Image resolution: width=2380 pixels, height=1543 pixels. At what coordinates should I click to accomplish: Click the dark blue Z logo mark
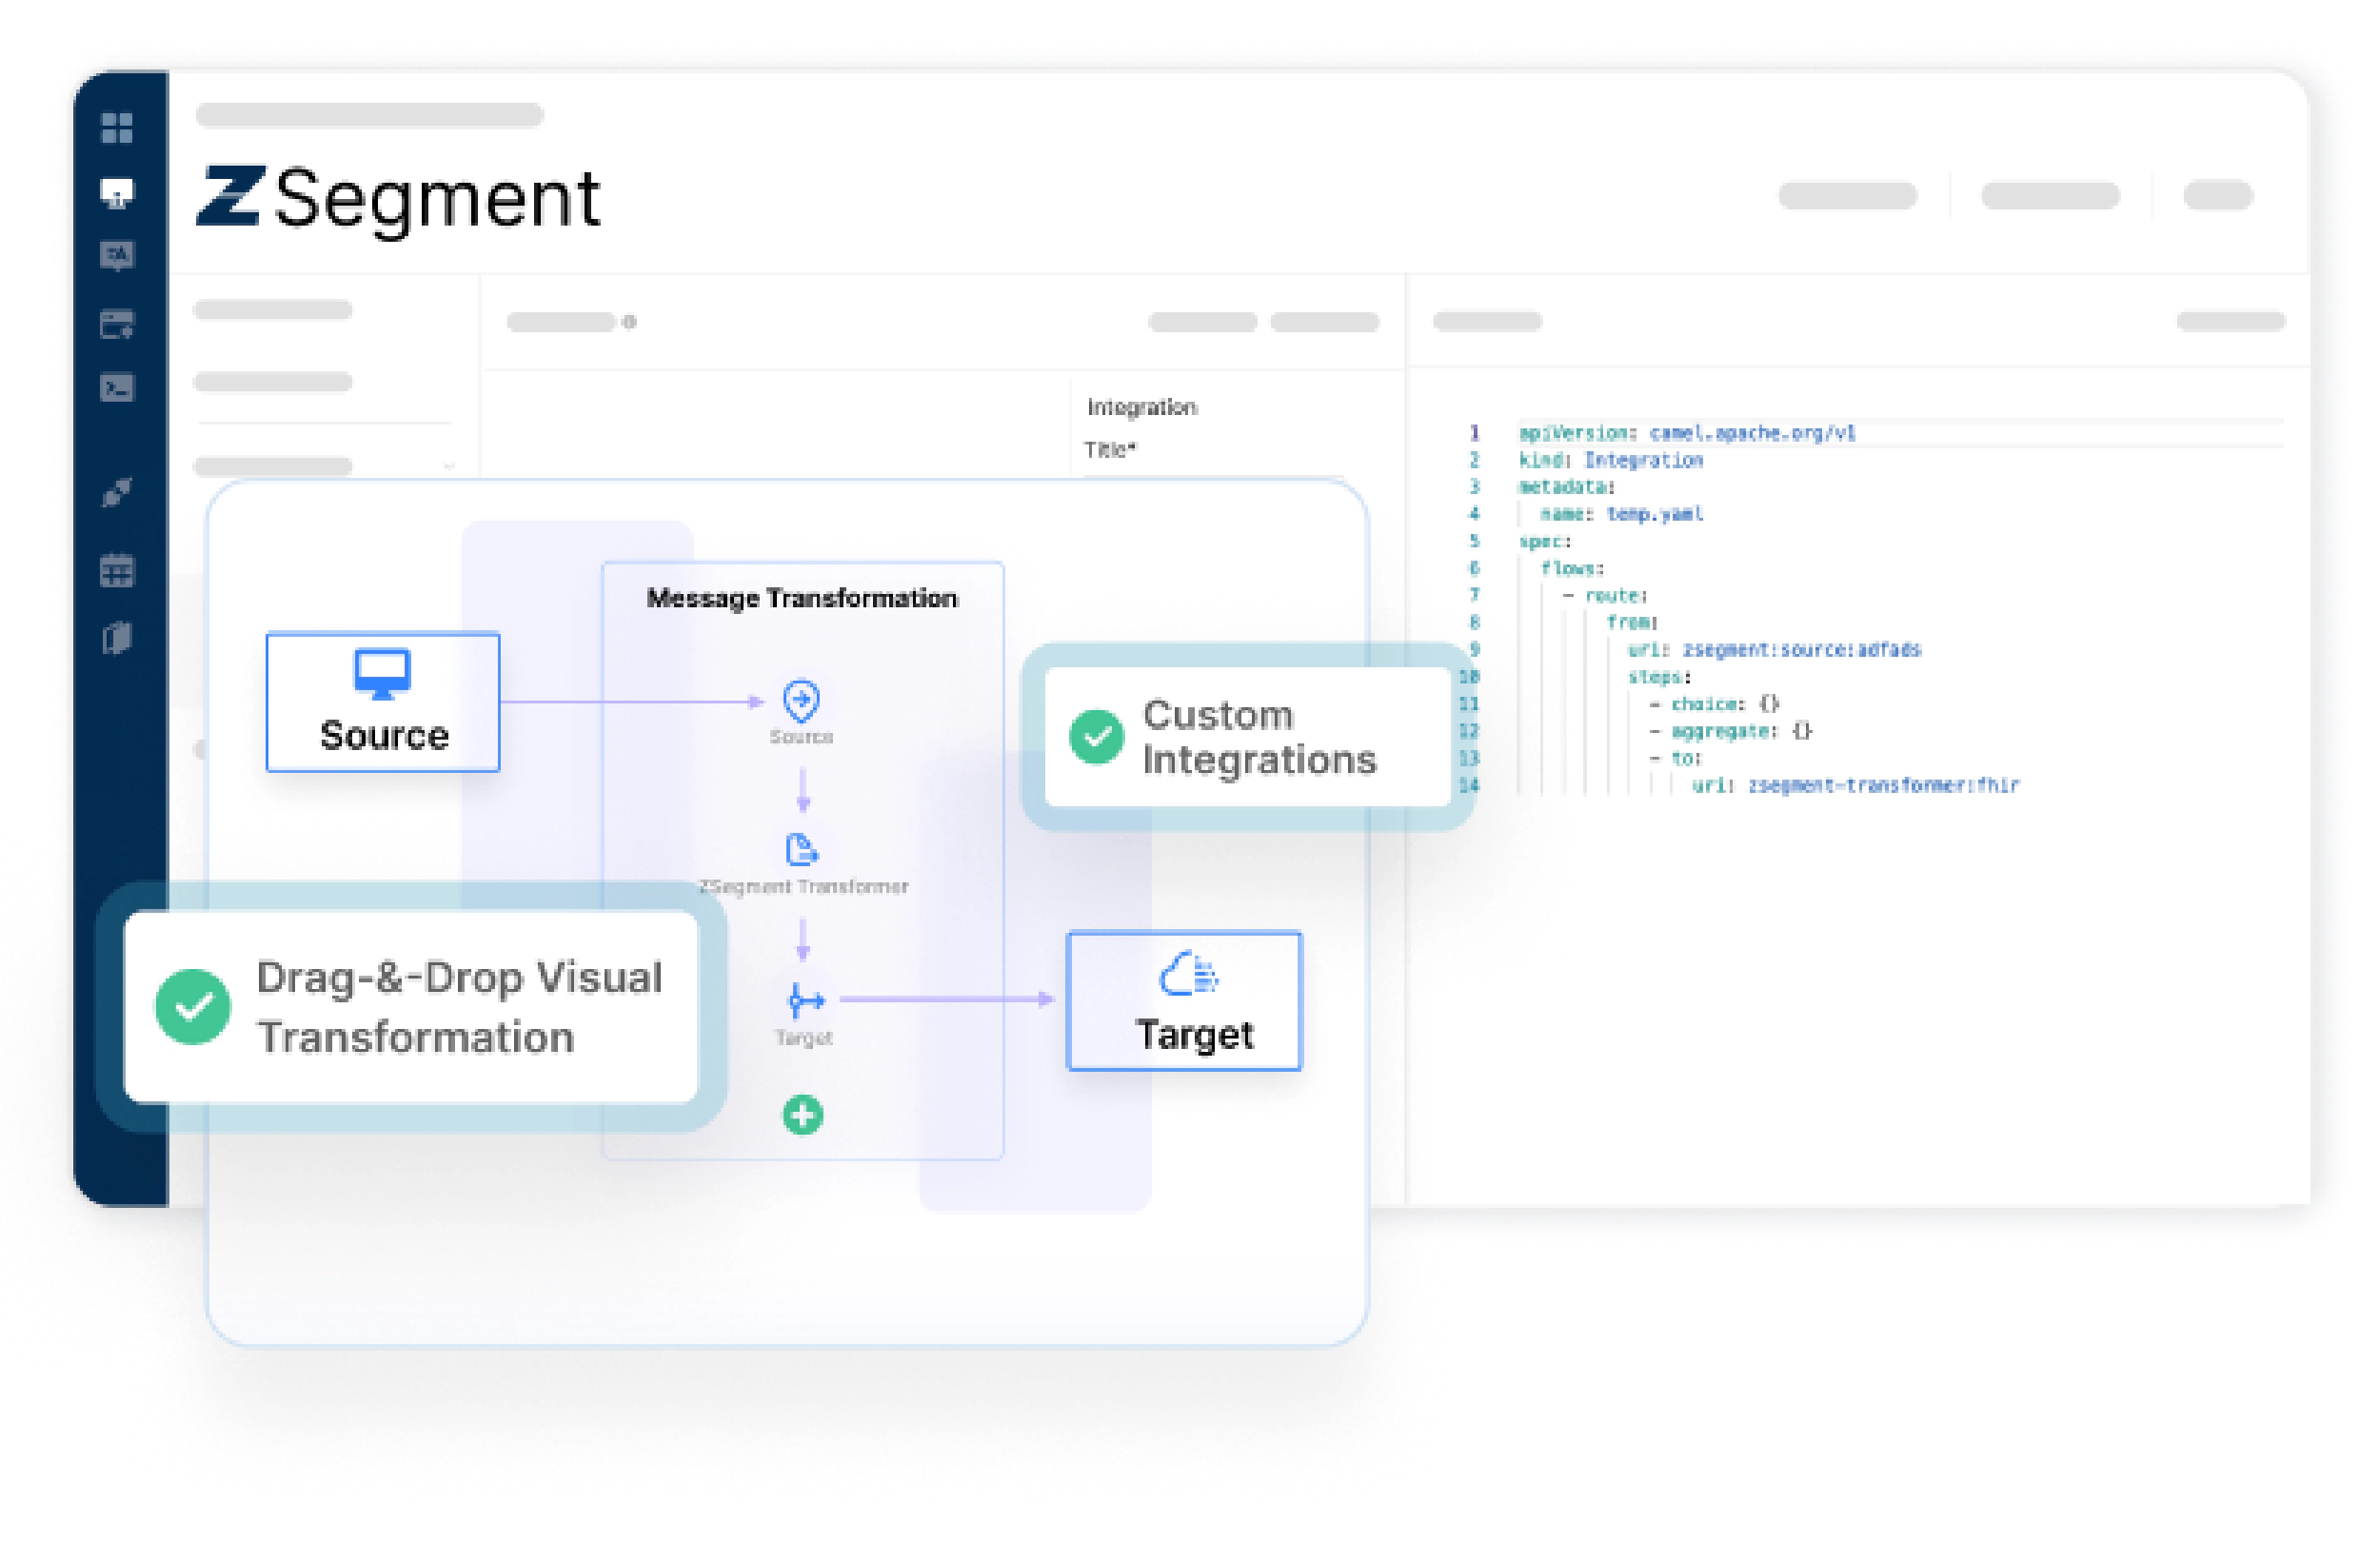(231, 196)
